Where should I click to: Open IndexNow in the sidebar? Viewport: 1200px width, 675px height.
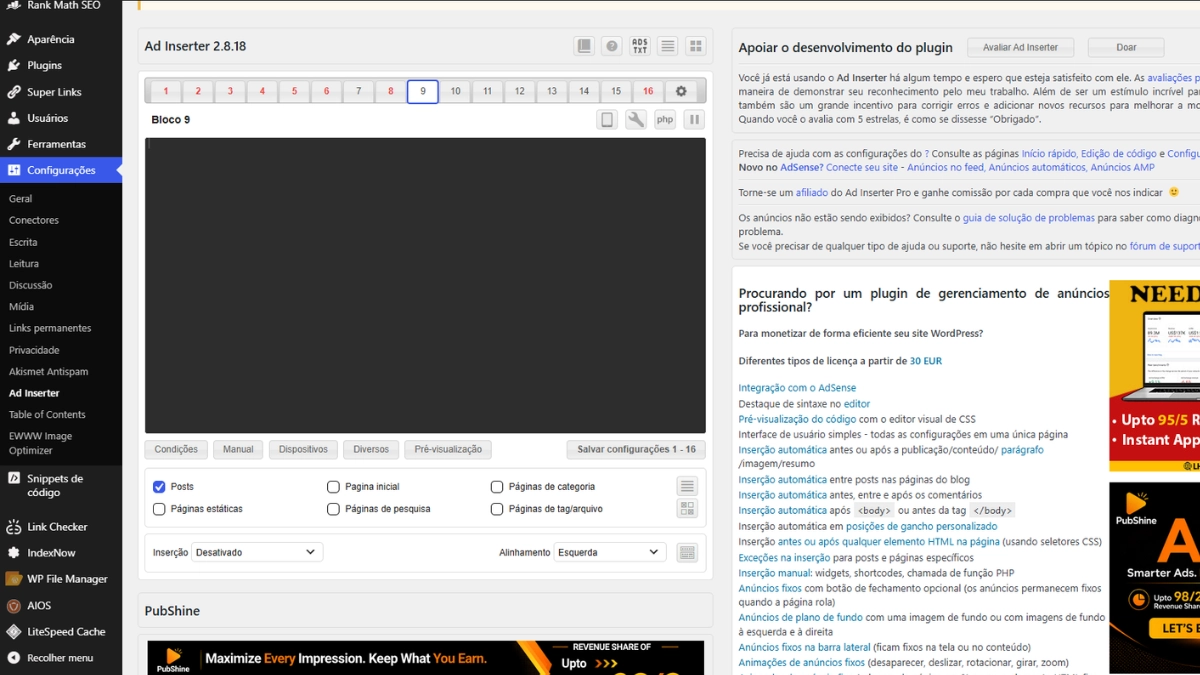pos(51,553)
